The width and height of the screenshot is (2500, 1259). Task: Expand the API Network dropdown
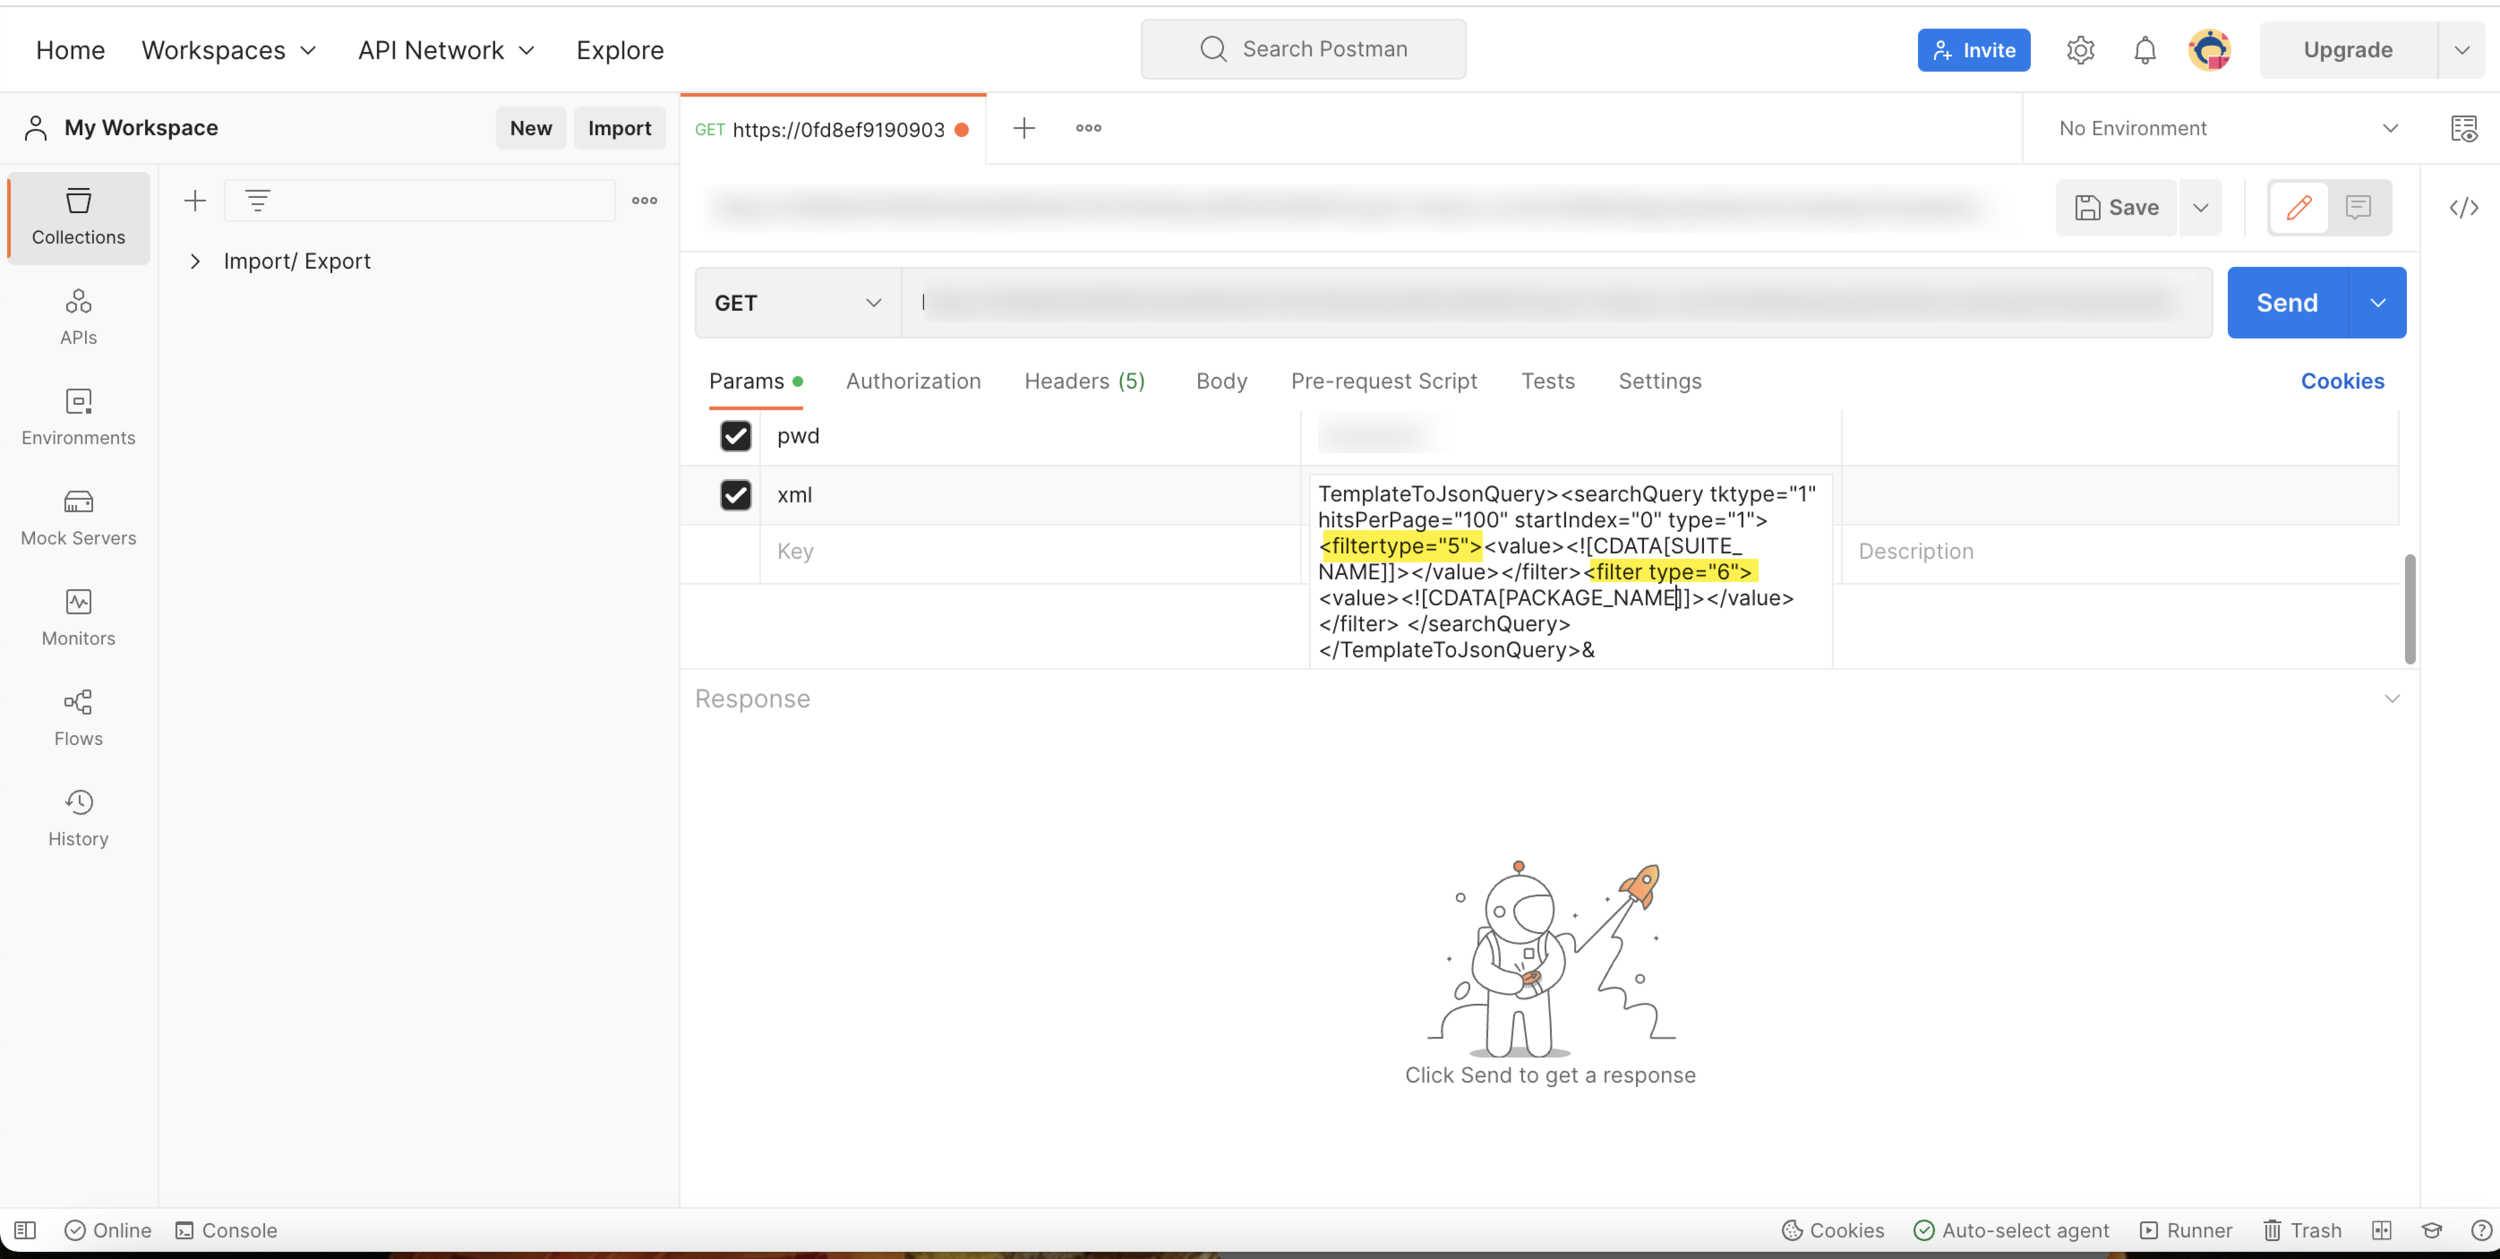(x=447, y=50)
